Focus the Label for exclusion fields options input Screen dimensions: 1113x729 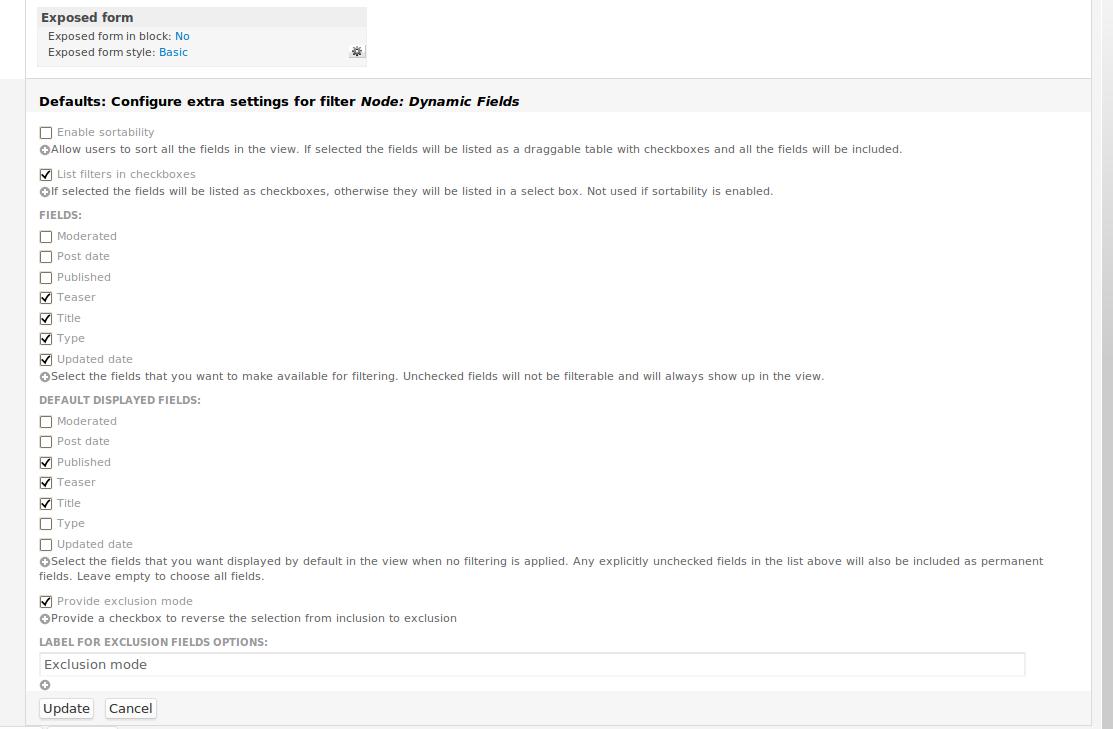532,664
